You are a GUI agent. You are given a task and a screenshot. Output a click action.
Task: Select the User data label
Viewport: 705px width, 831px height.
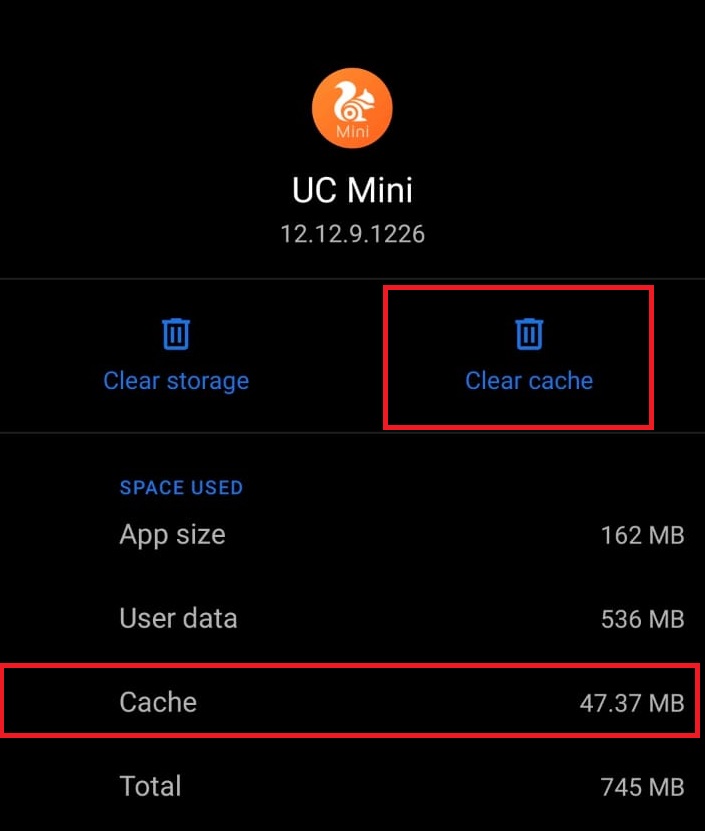coord(178,618)
